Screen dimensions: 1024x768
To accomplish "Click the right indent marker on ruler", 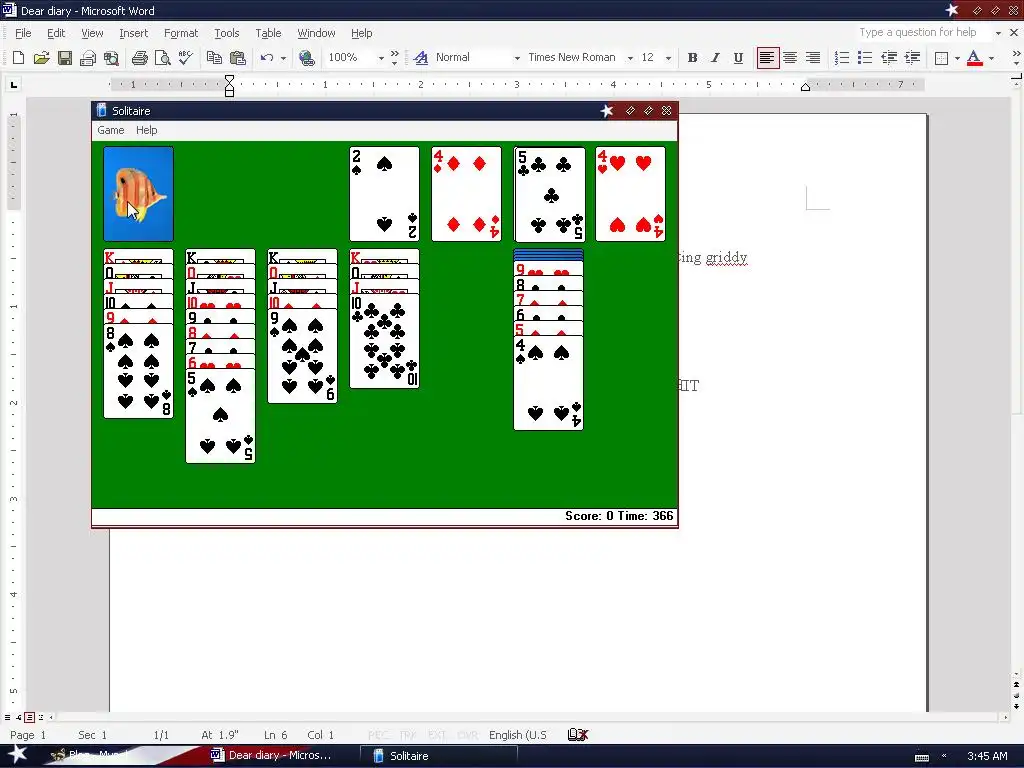I will pos(805,87).
